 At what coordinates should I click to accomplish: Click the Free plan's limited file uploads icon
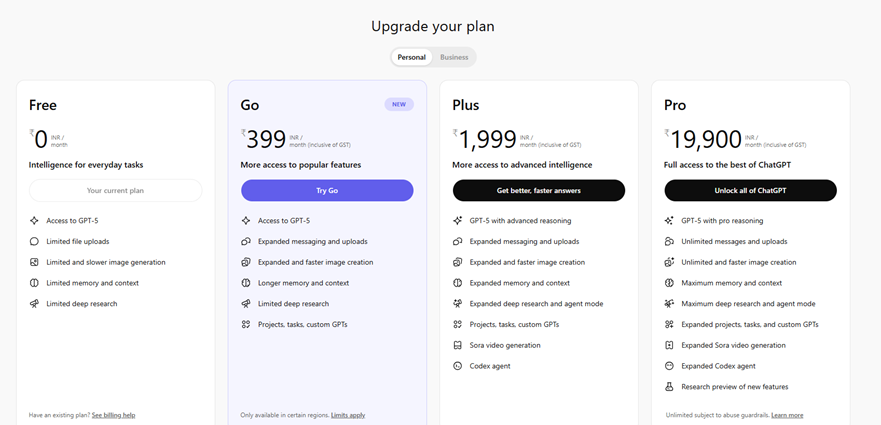pos(34,241)
